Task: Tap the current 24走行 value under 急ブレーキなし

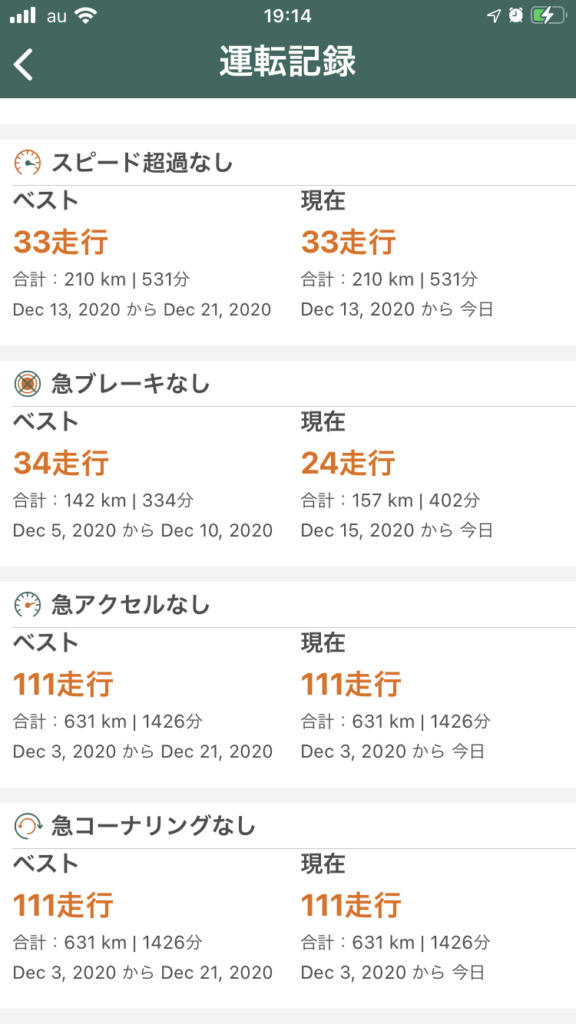Action: pos(348,463)
